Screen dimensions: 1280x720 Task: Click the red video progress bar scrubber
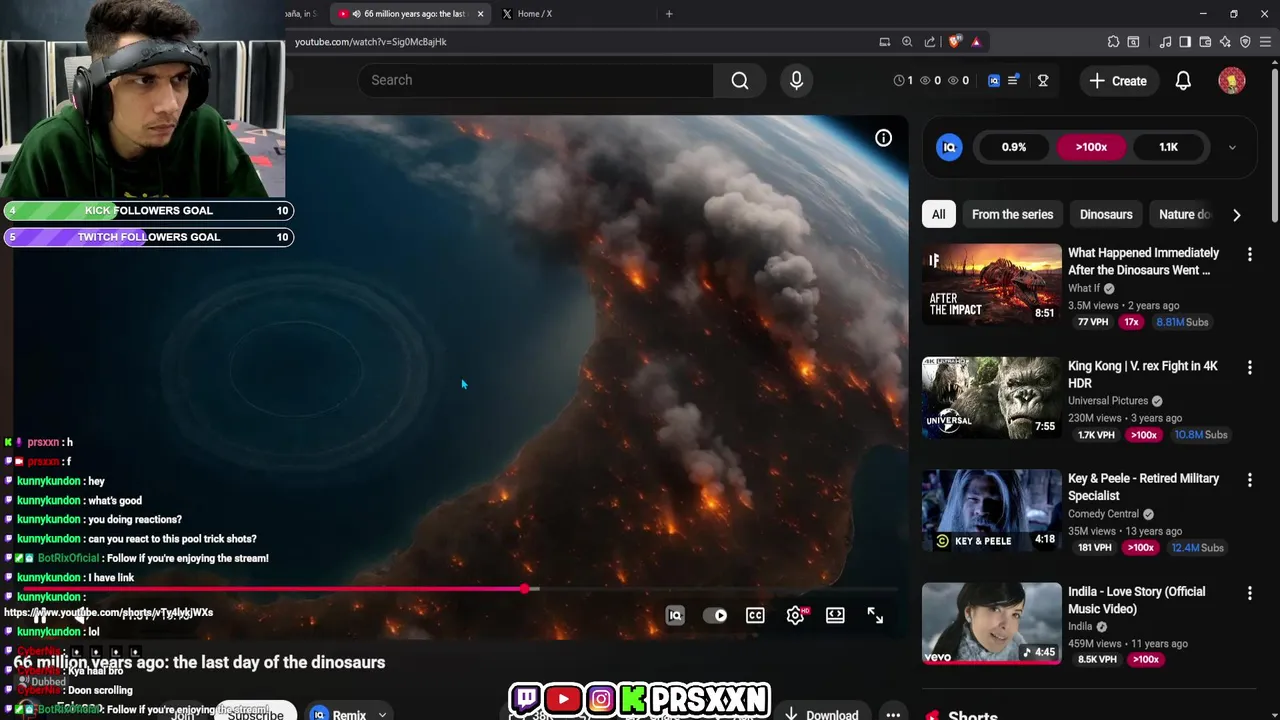click(525, 589)
